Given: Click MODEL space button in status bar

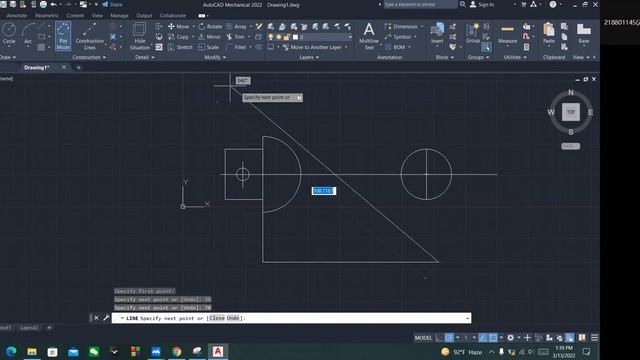Looking at the screenshot, I should [423, 338].
